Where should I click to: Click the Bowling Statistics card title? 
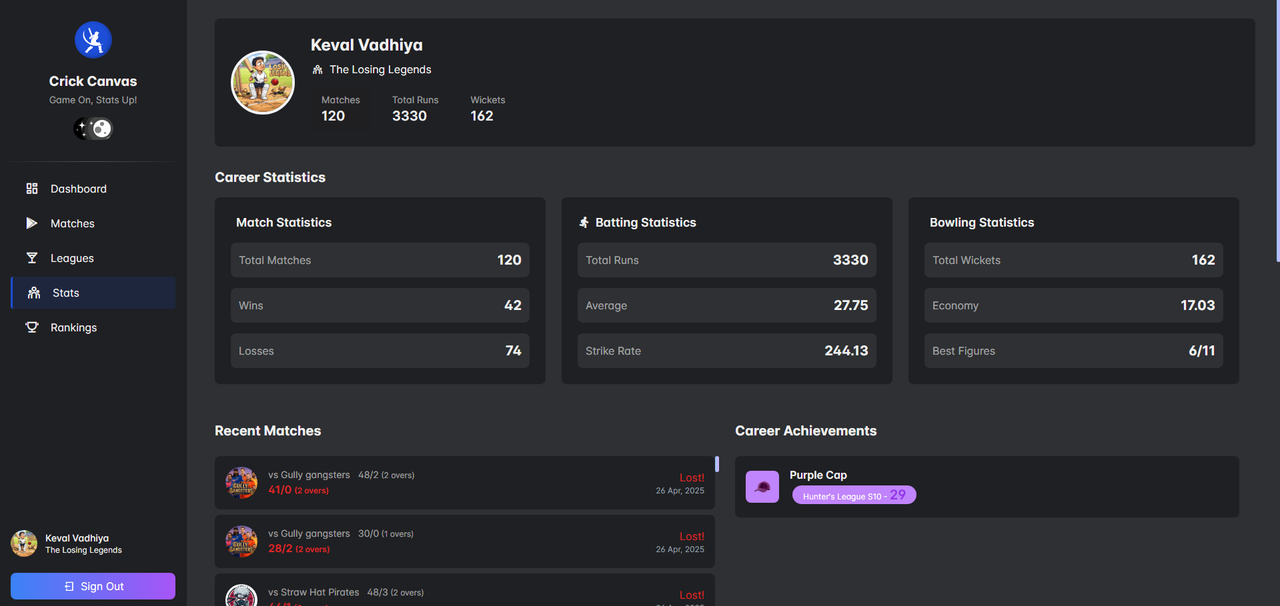coord(982,222)
